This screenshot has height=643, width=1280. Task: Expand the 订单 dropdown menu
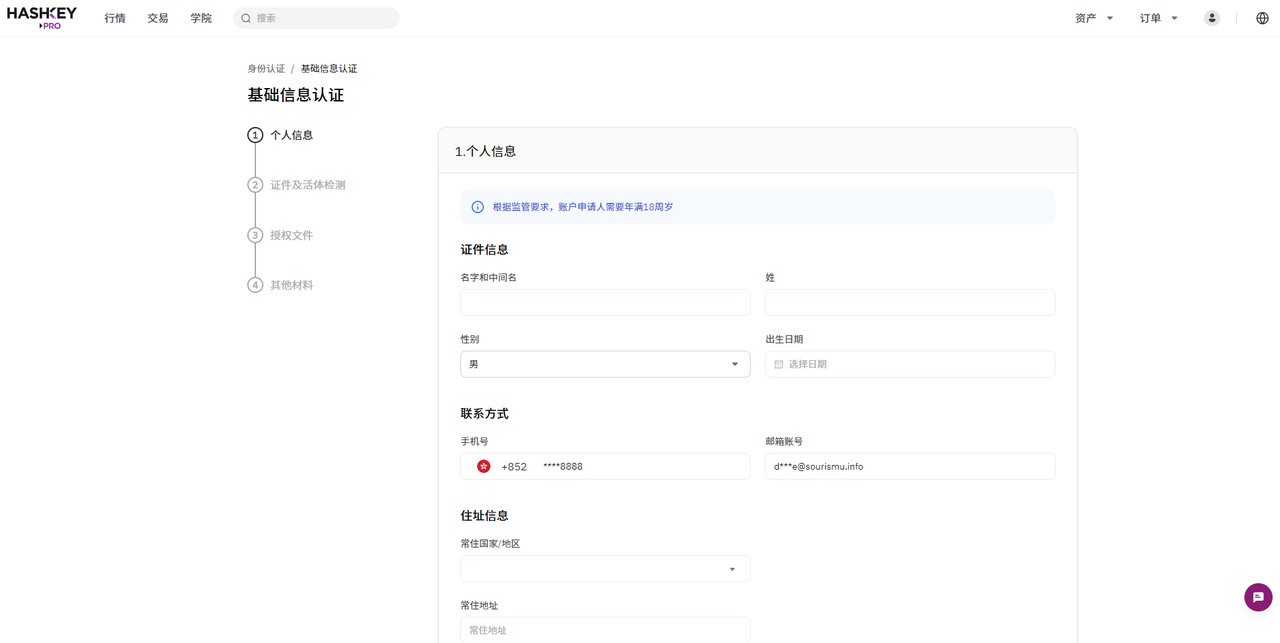pyautogui.click(x=1159, y=18)
